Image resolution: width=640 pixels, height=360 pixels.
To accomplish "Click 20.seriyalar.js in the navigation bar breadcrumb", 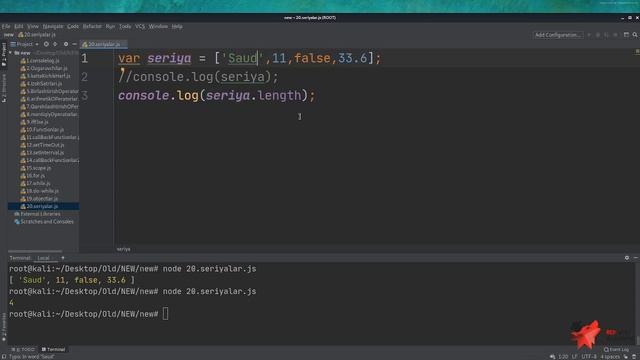I will click(37, 35).
